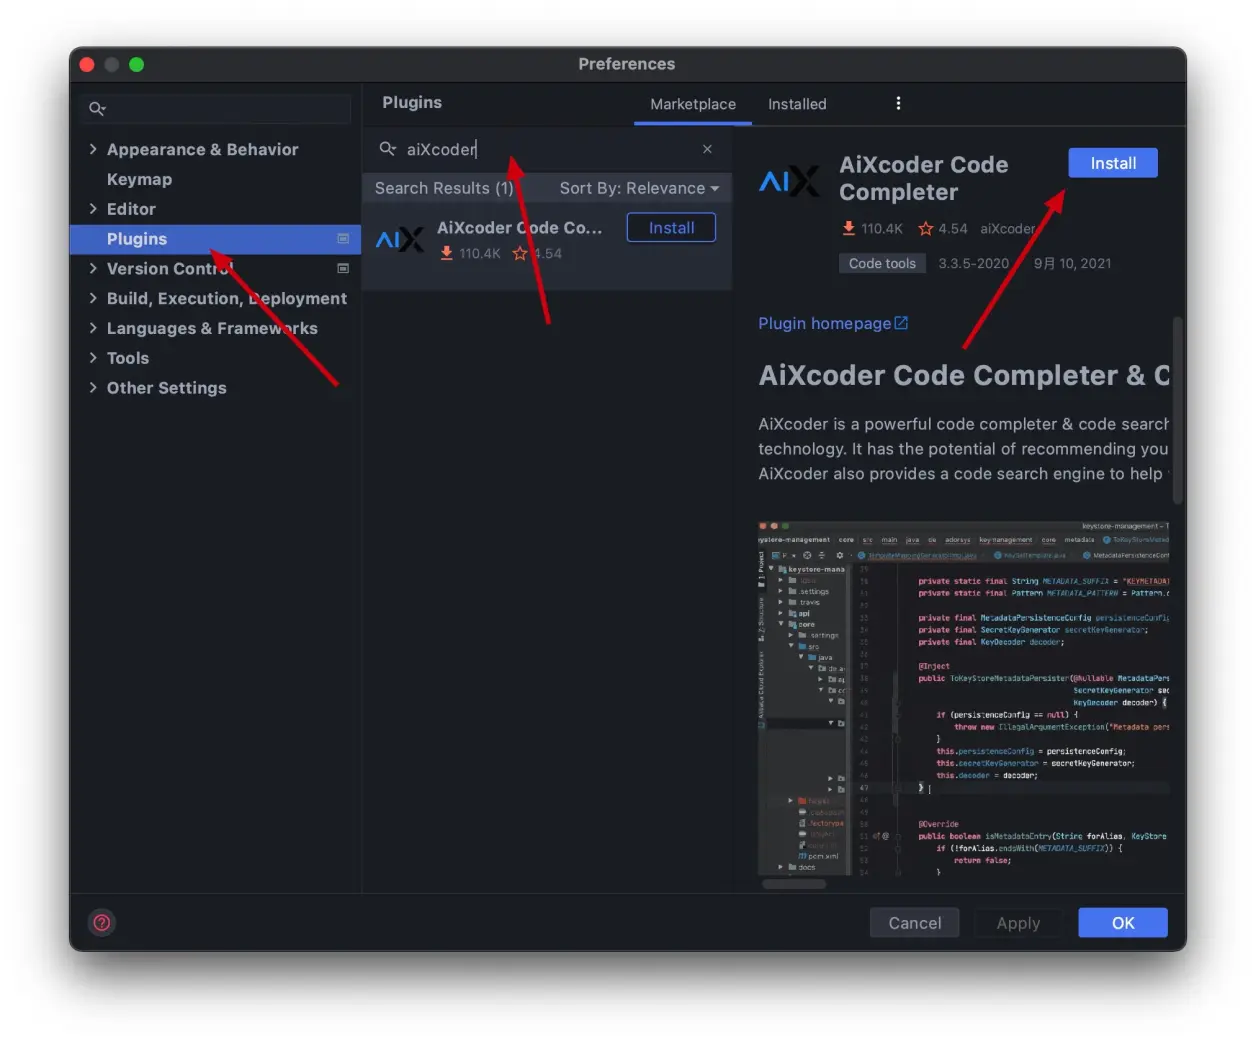Expand the Tools section
The image size is (1256, 1043).
[x=93, y=358]
